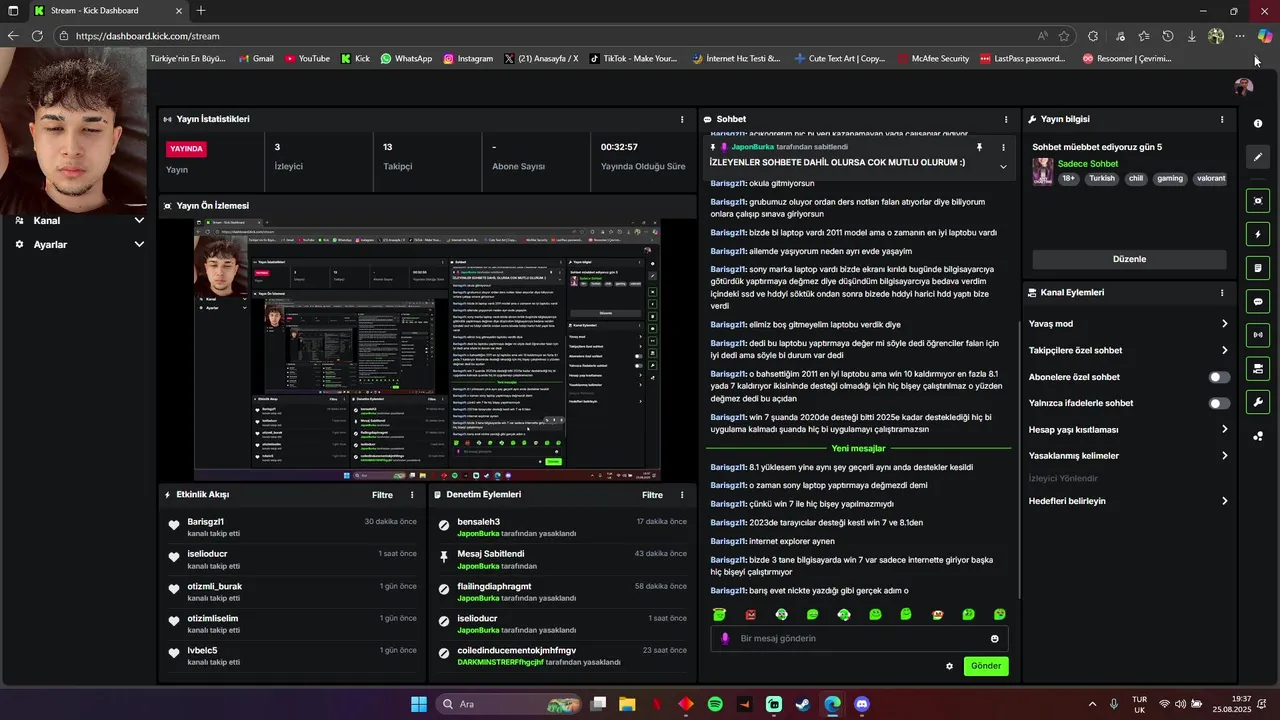Click bensaleh3 in Denetim Eylemleri list

pos(478,522)
